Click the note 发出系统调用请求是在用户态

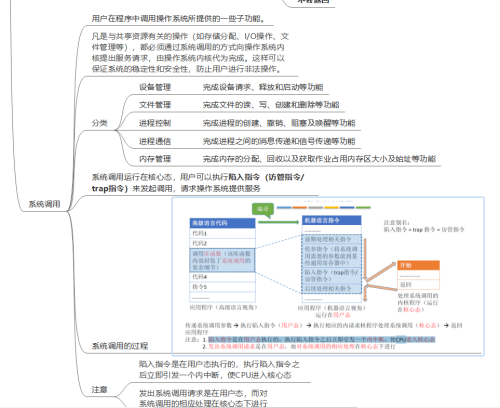(x=203, y=398)
